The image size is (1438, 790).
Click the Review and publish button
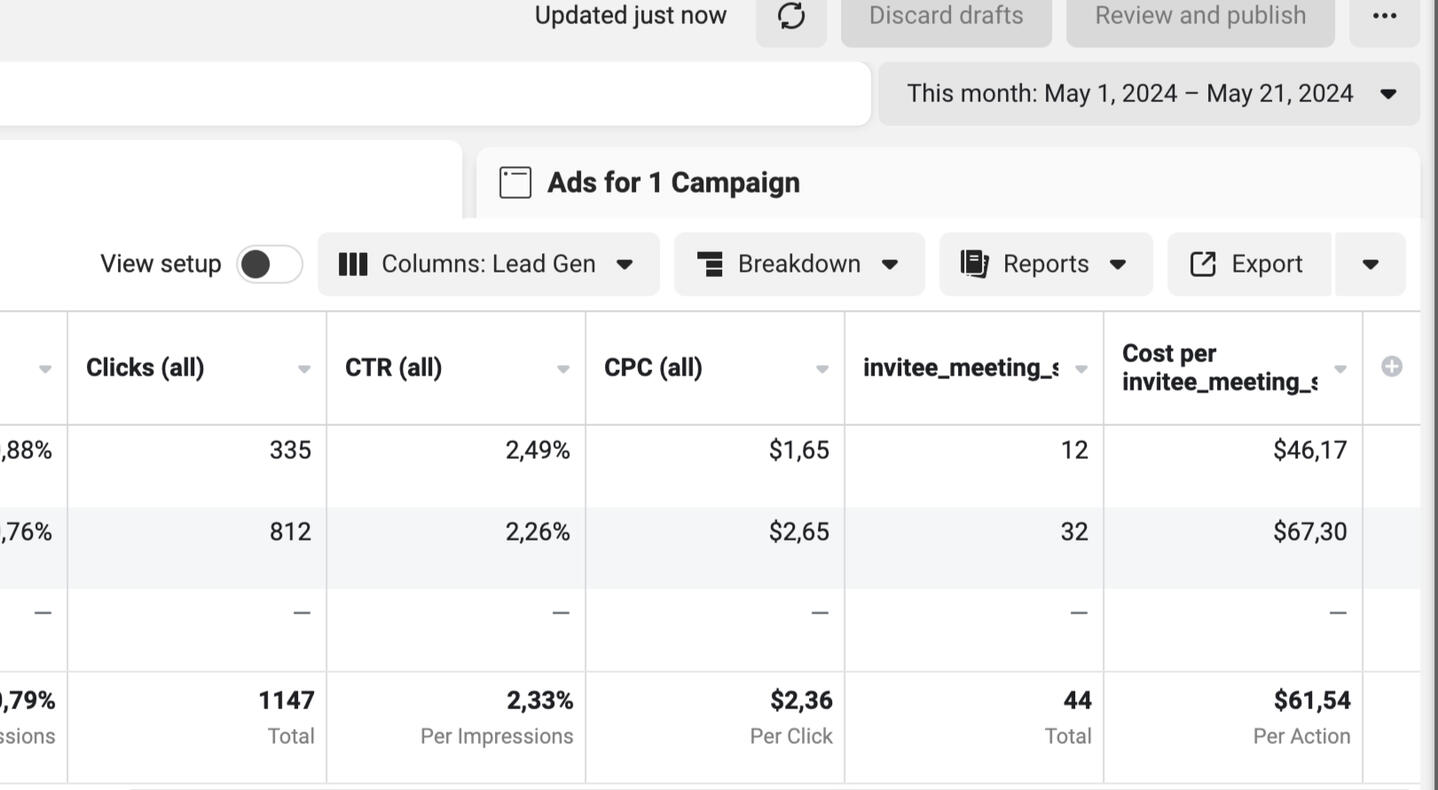tap(1199, 17)
